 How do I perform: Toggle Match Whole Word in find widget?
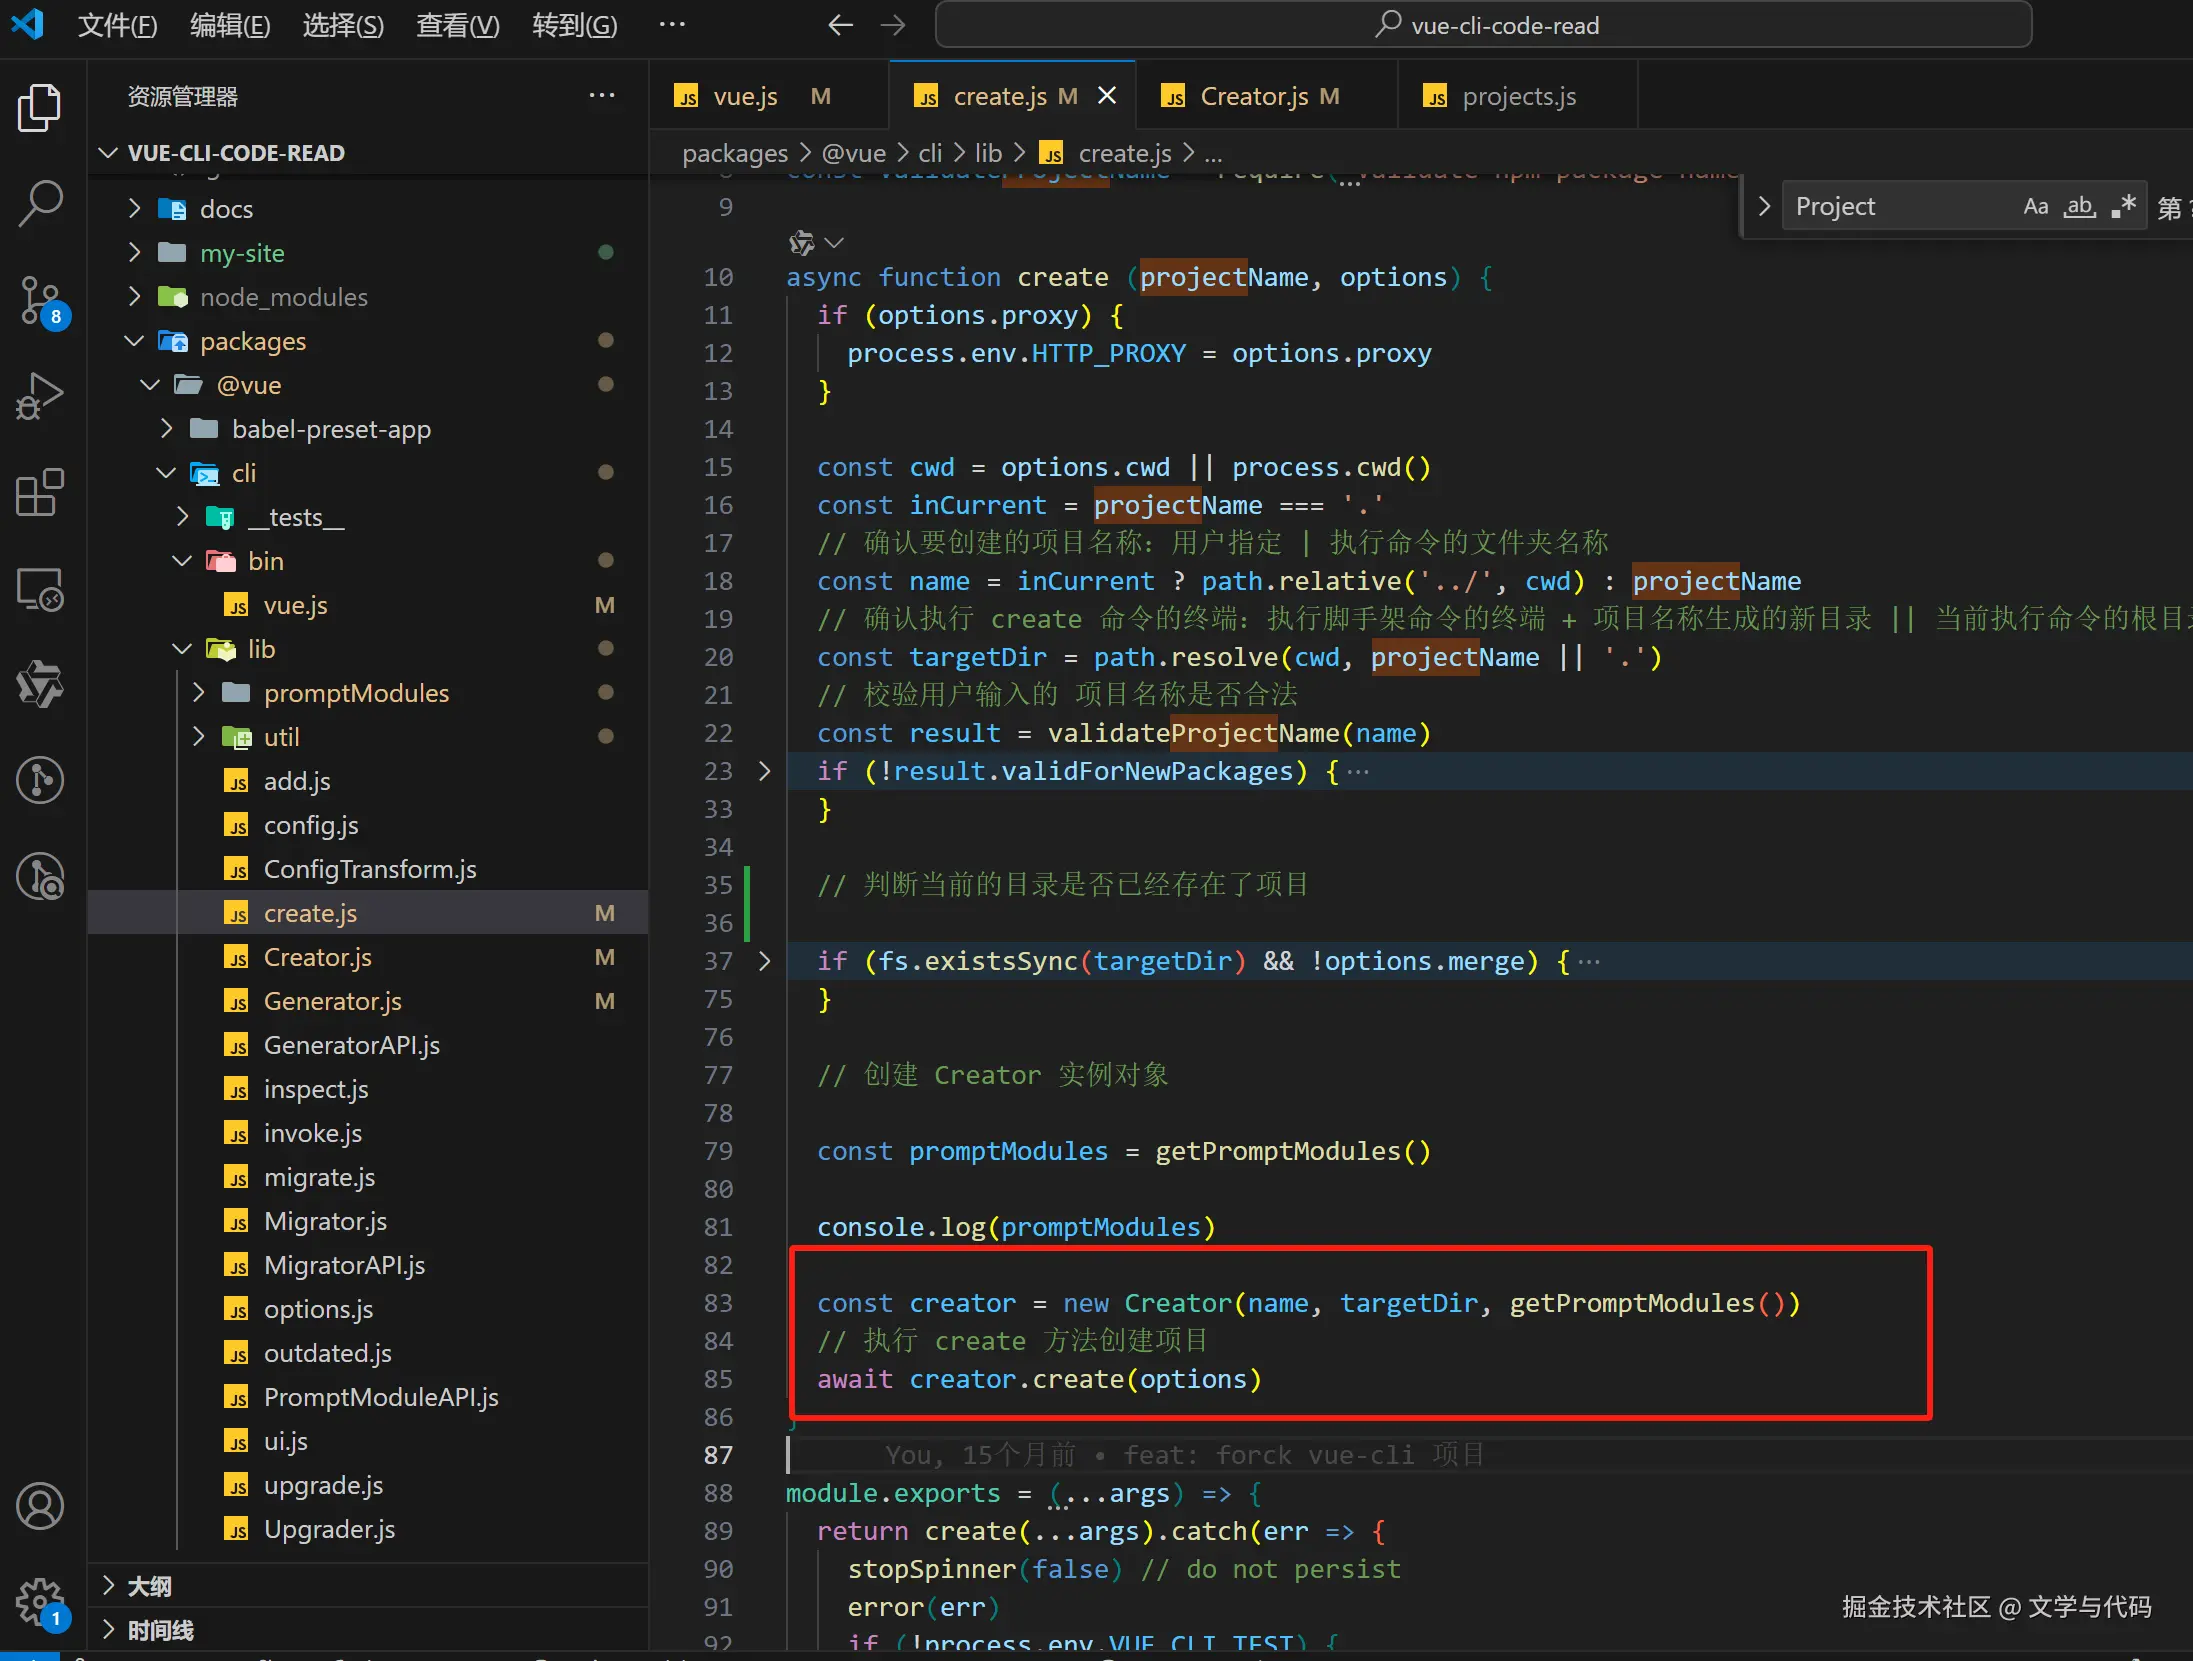pyautogui.click(x=2080, y=206)
